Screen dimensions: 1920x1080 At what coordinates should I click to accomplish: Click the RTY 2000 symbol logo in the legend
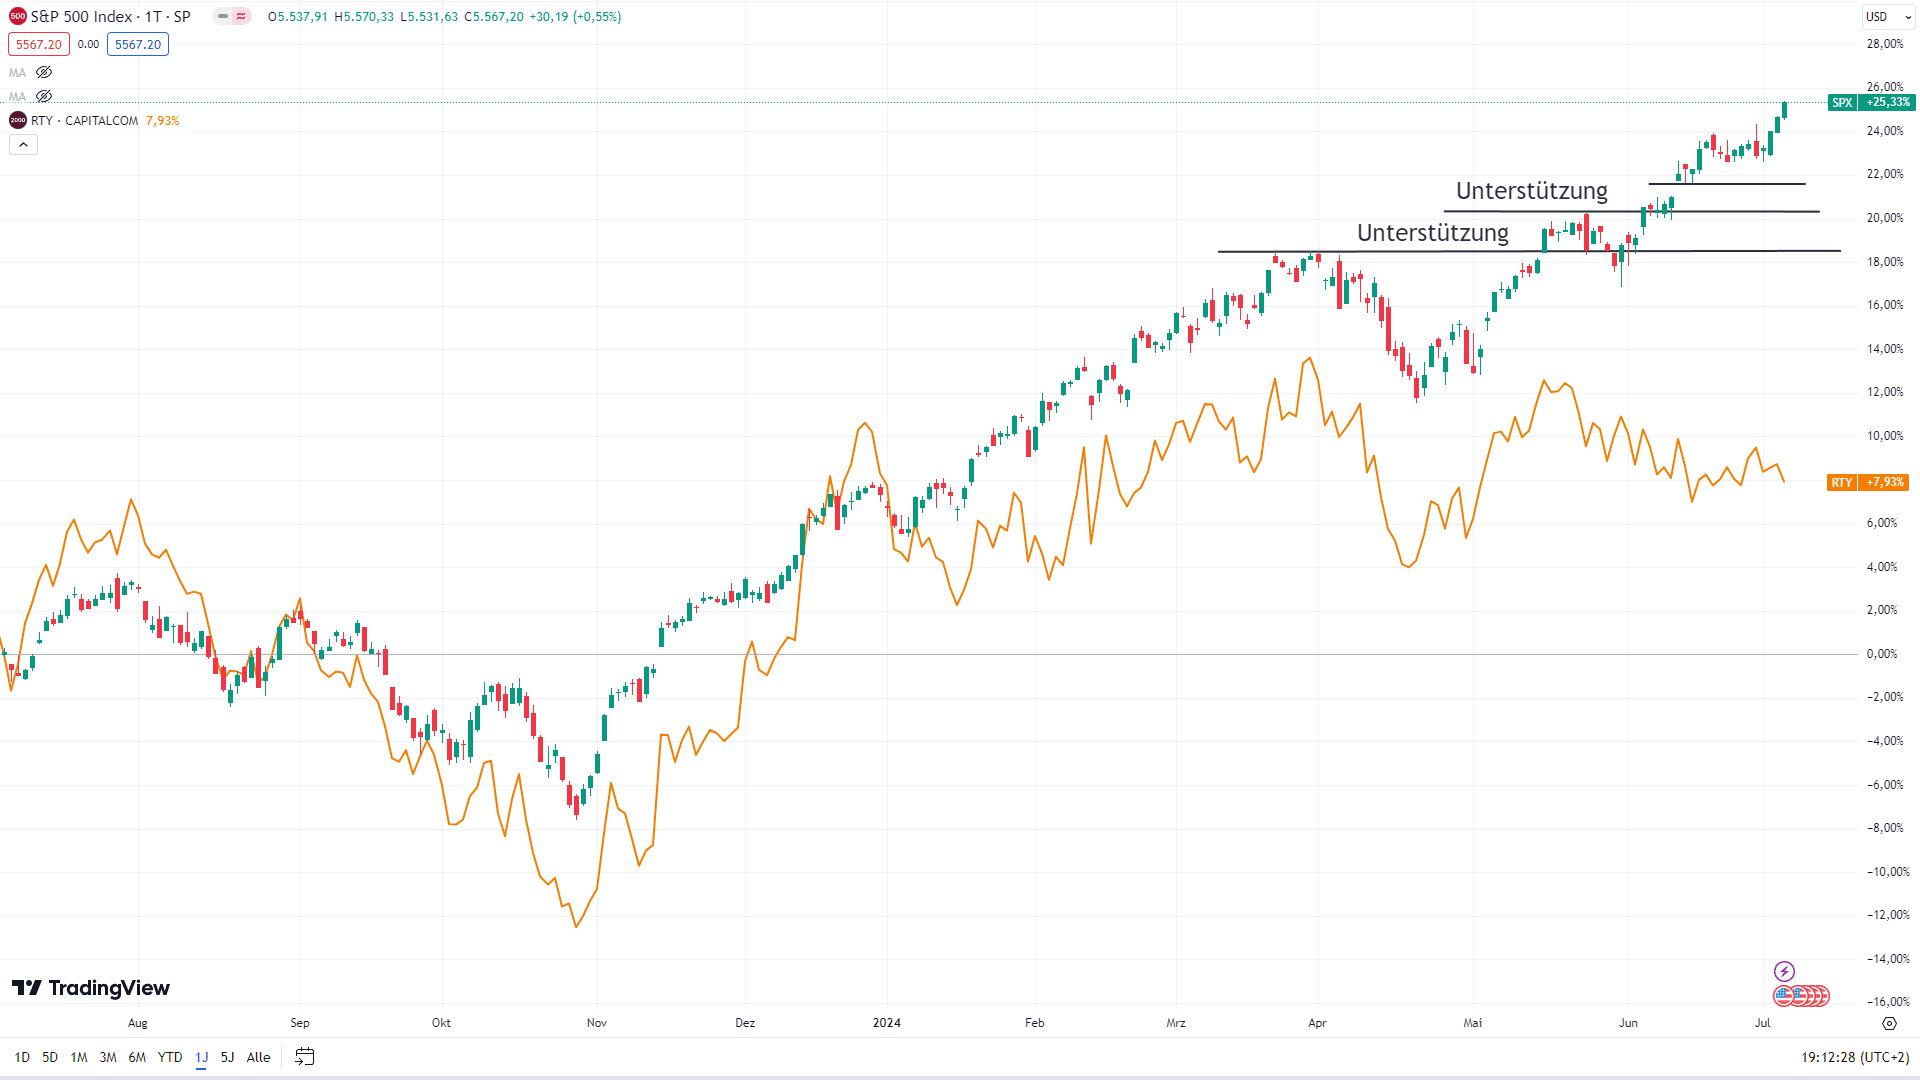tap(18, 120)
